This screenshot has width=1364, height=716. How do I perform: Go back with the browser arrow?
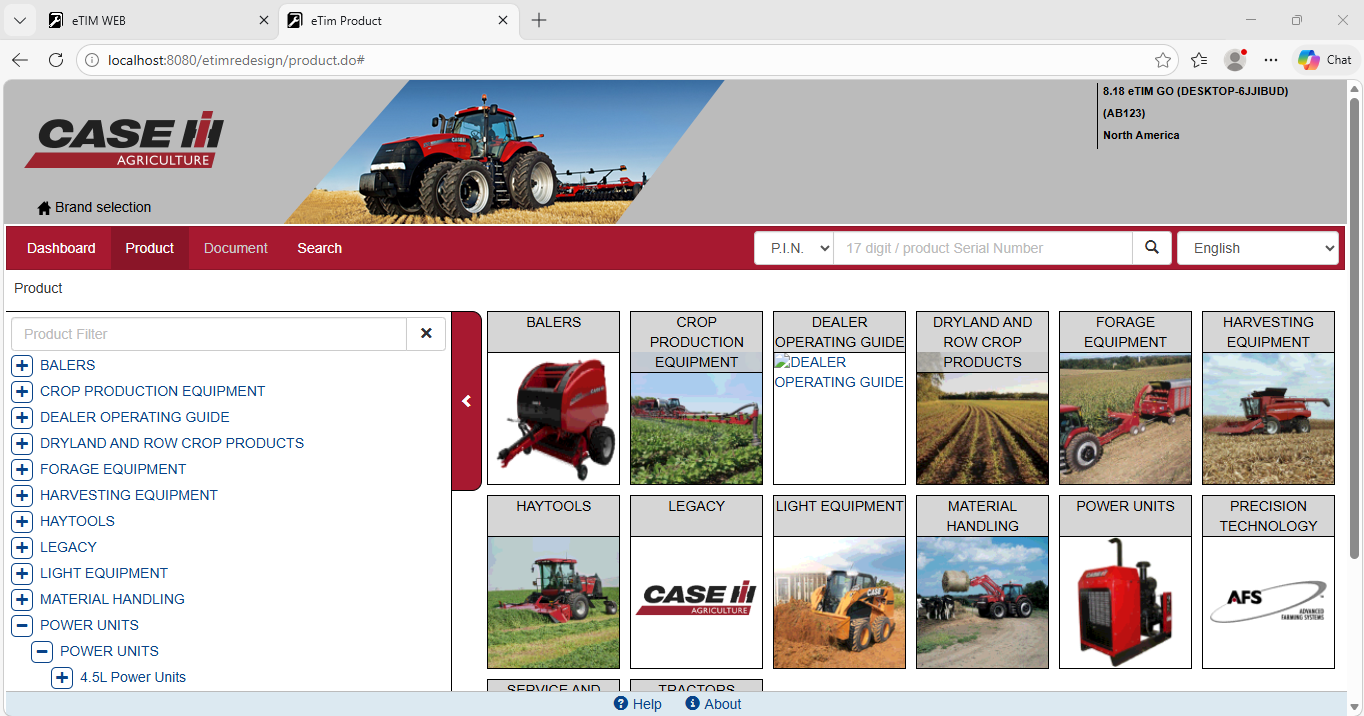[x=20, y=60]
